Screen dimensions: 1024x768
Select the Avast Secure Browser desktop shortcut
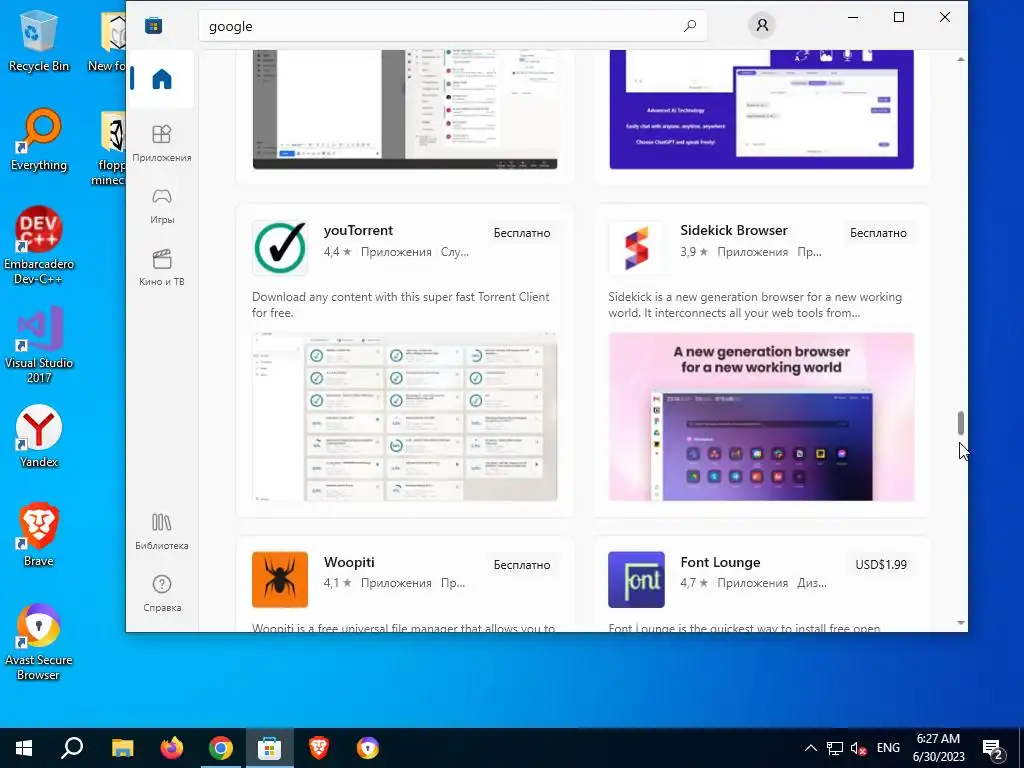coord(39,643)
